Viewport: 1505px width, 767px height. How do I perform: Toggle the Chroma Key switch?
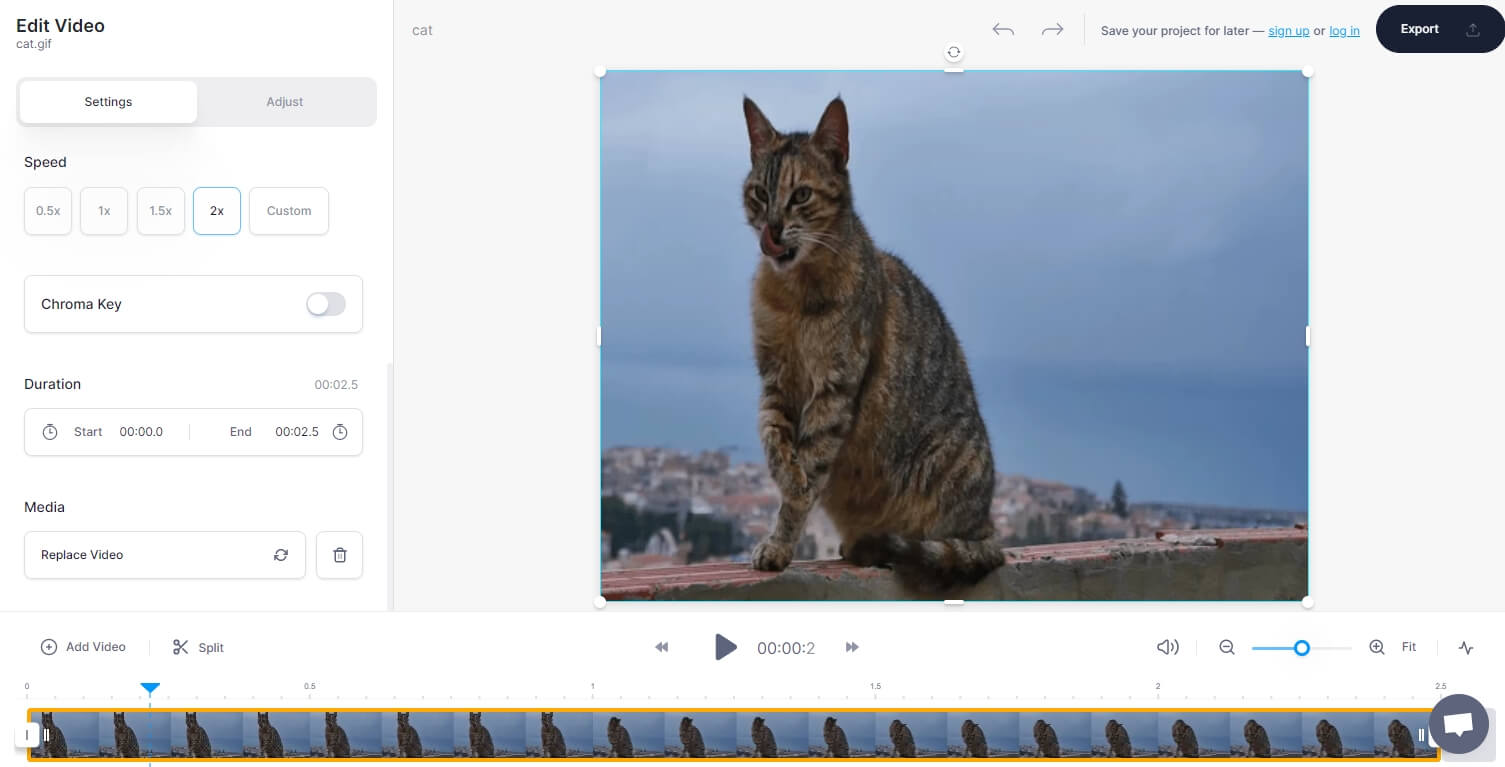[x=326, y=304]
